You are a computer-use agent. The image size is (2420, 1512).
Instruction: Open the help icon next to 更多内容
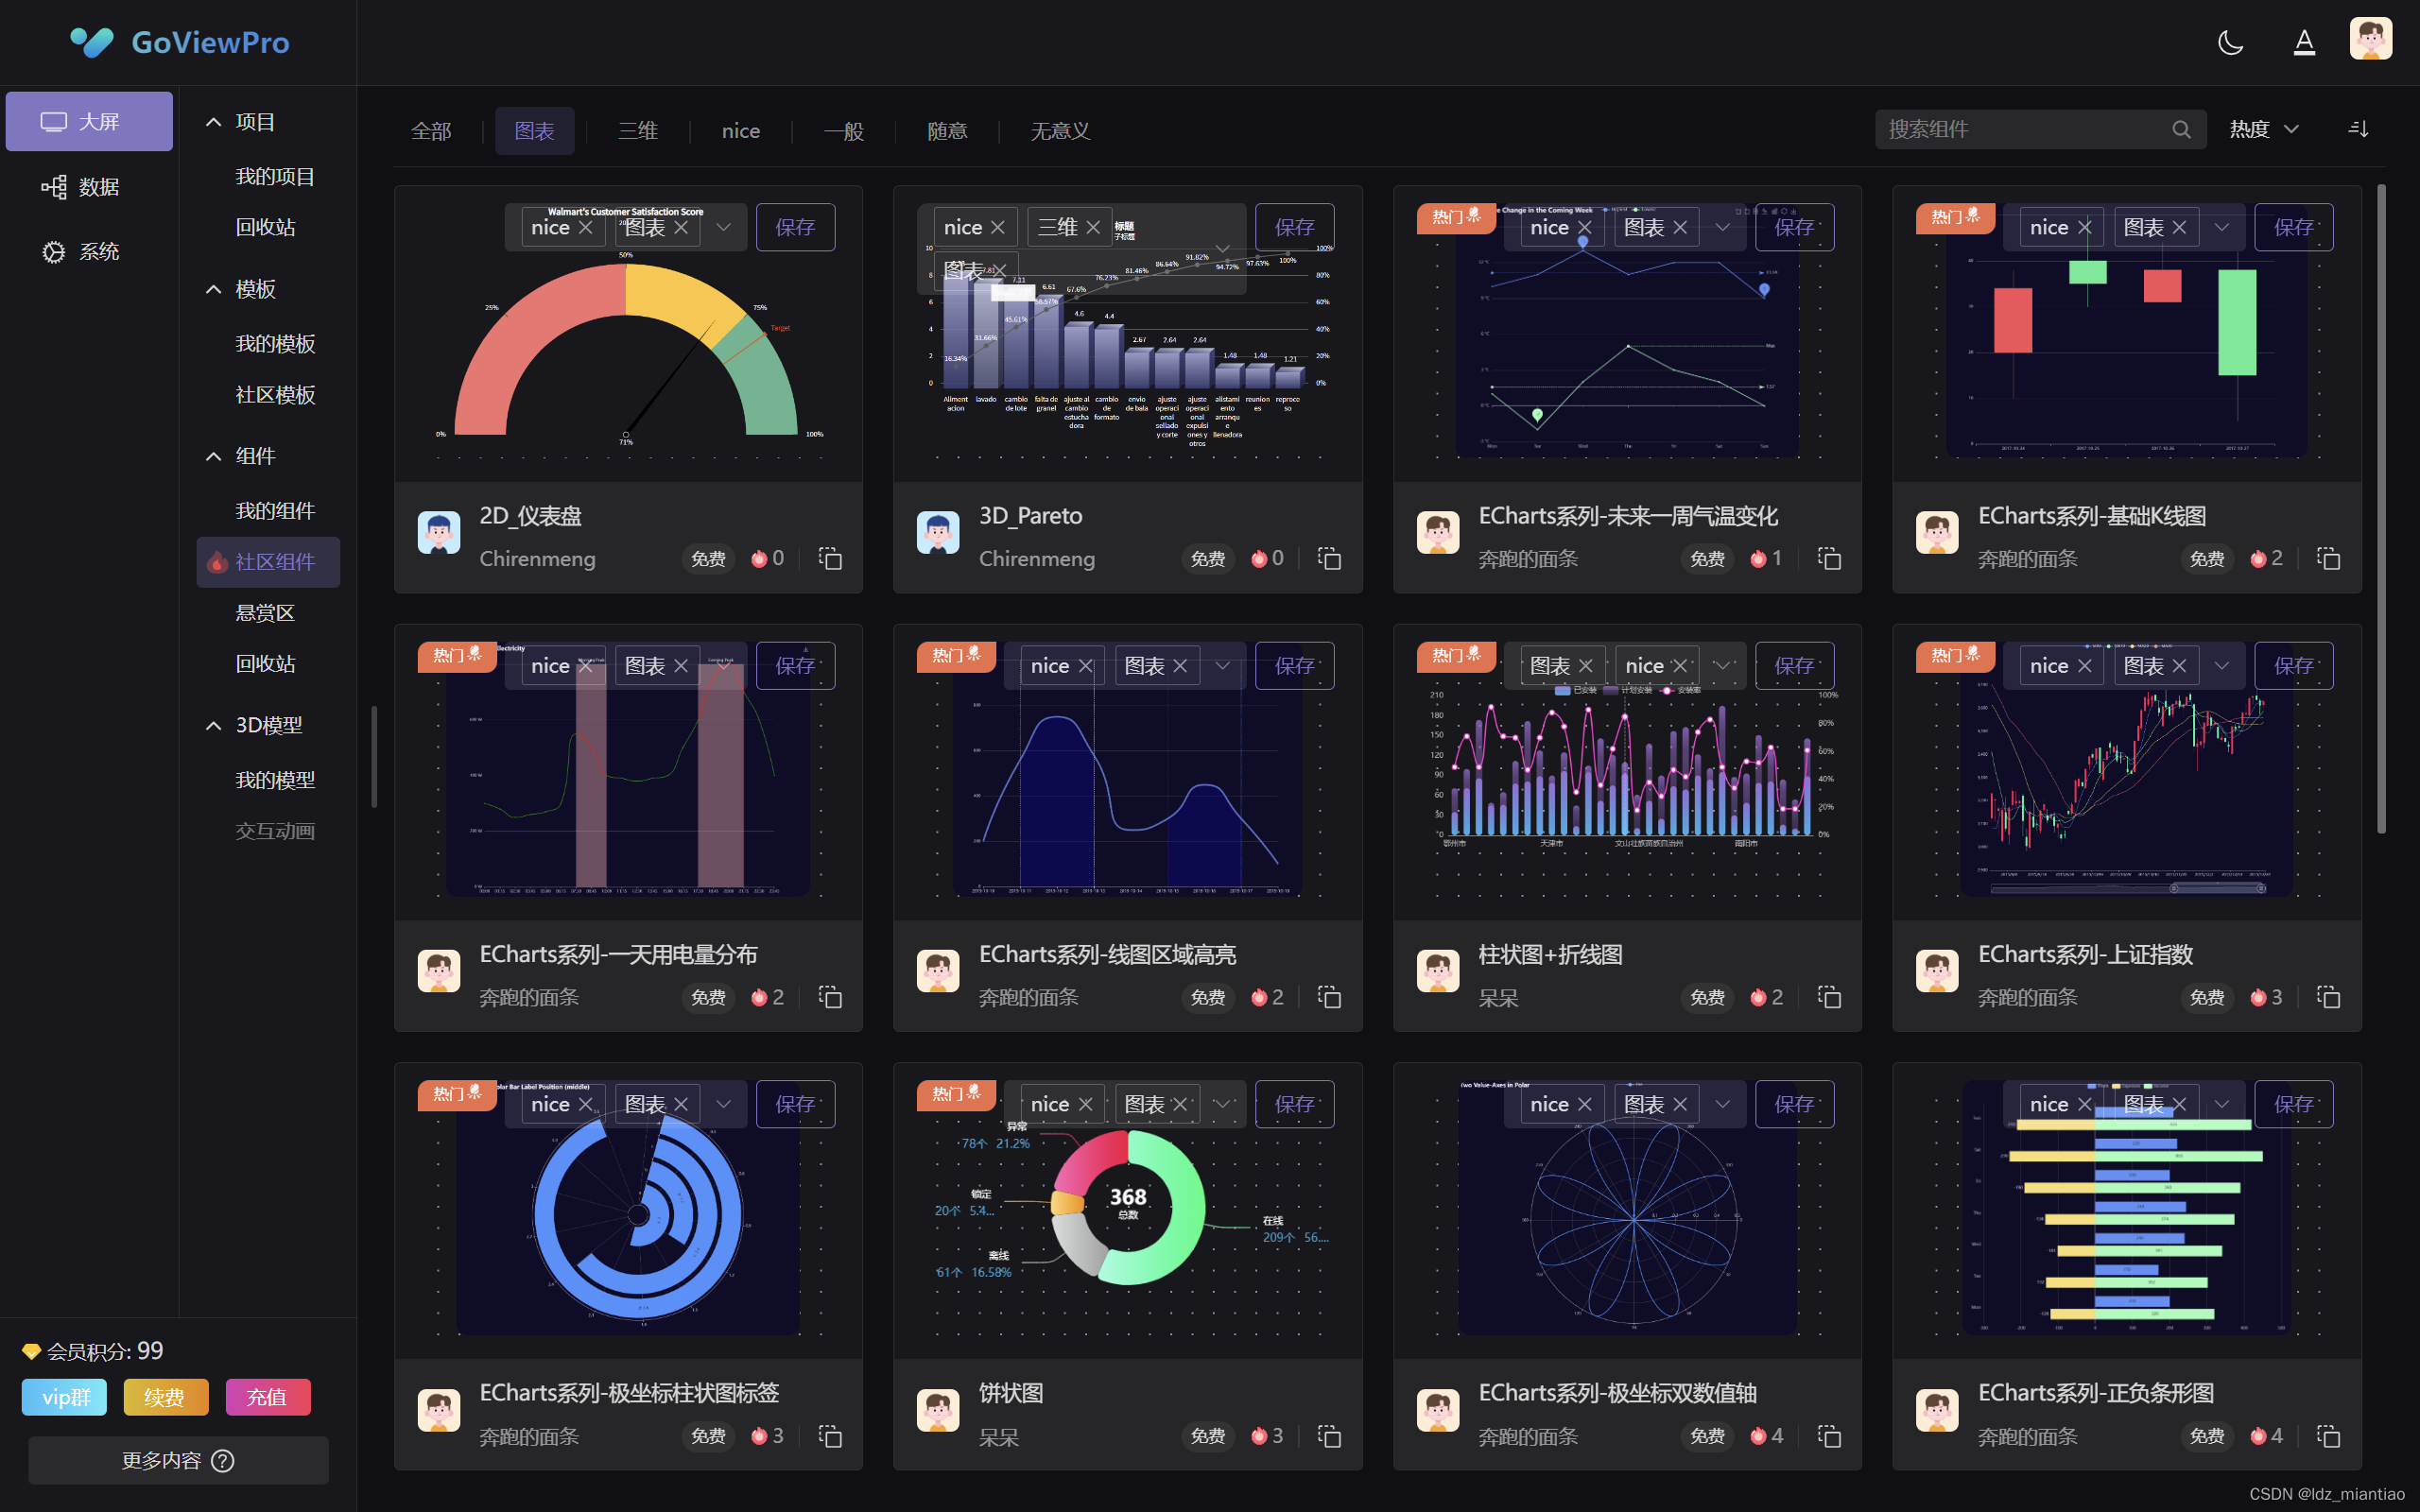pos(222,1460)
